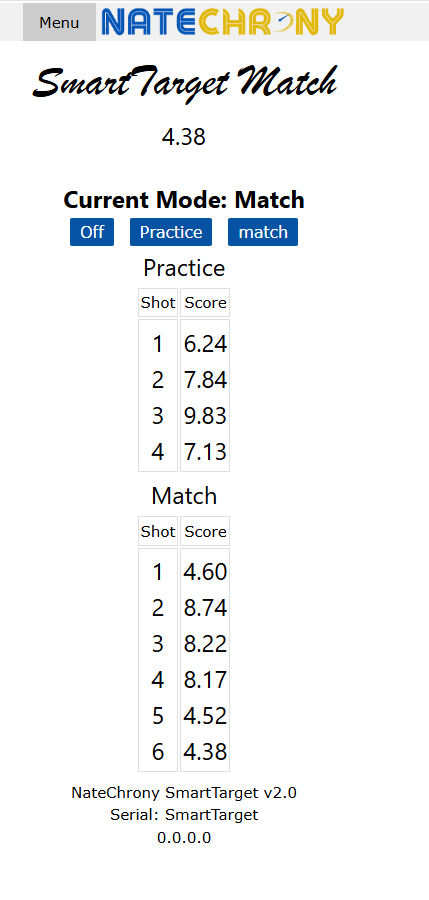
Task: Switch mode to Off
Action: (92, 232)
